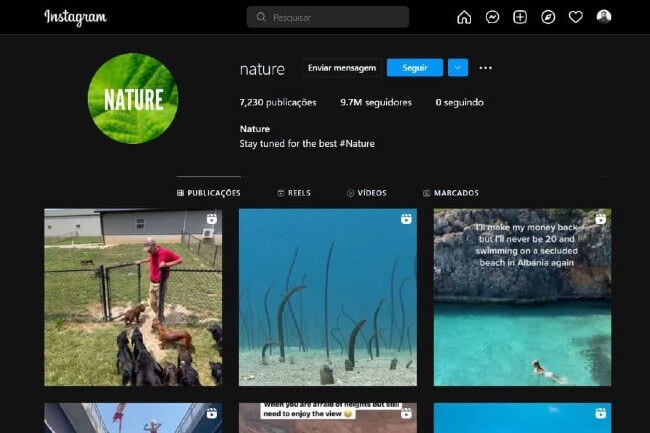Click the nature username heading
This screenshot has height=433, width=650.
click(x=262, y=69)
